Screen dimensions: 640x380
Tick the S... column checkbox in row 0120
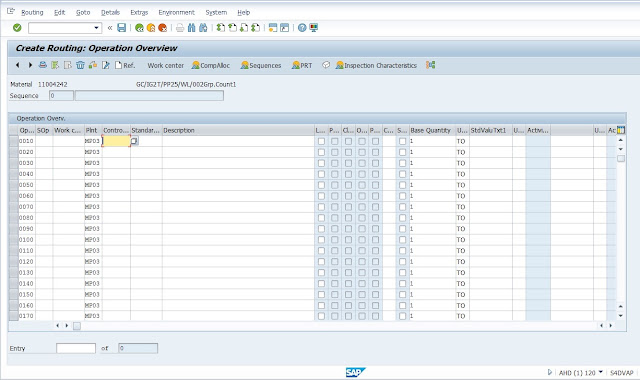point(402,262)
